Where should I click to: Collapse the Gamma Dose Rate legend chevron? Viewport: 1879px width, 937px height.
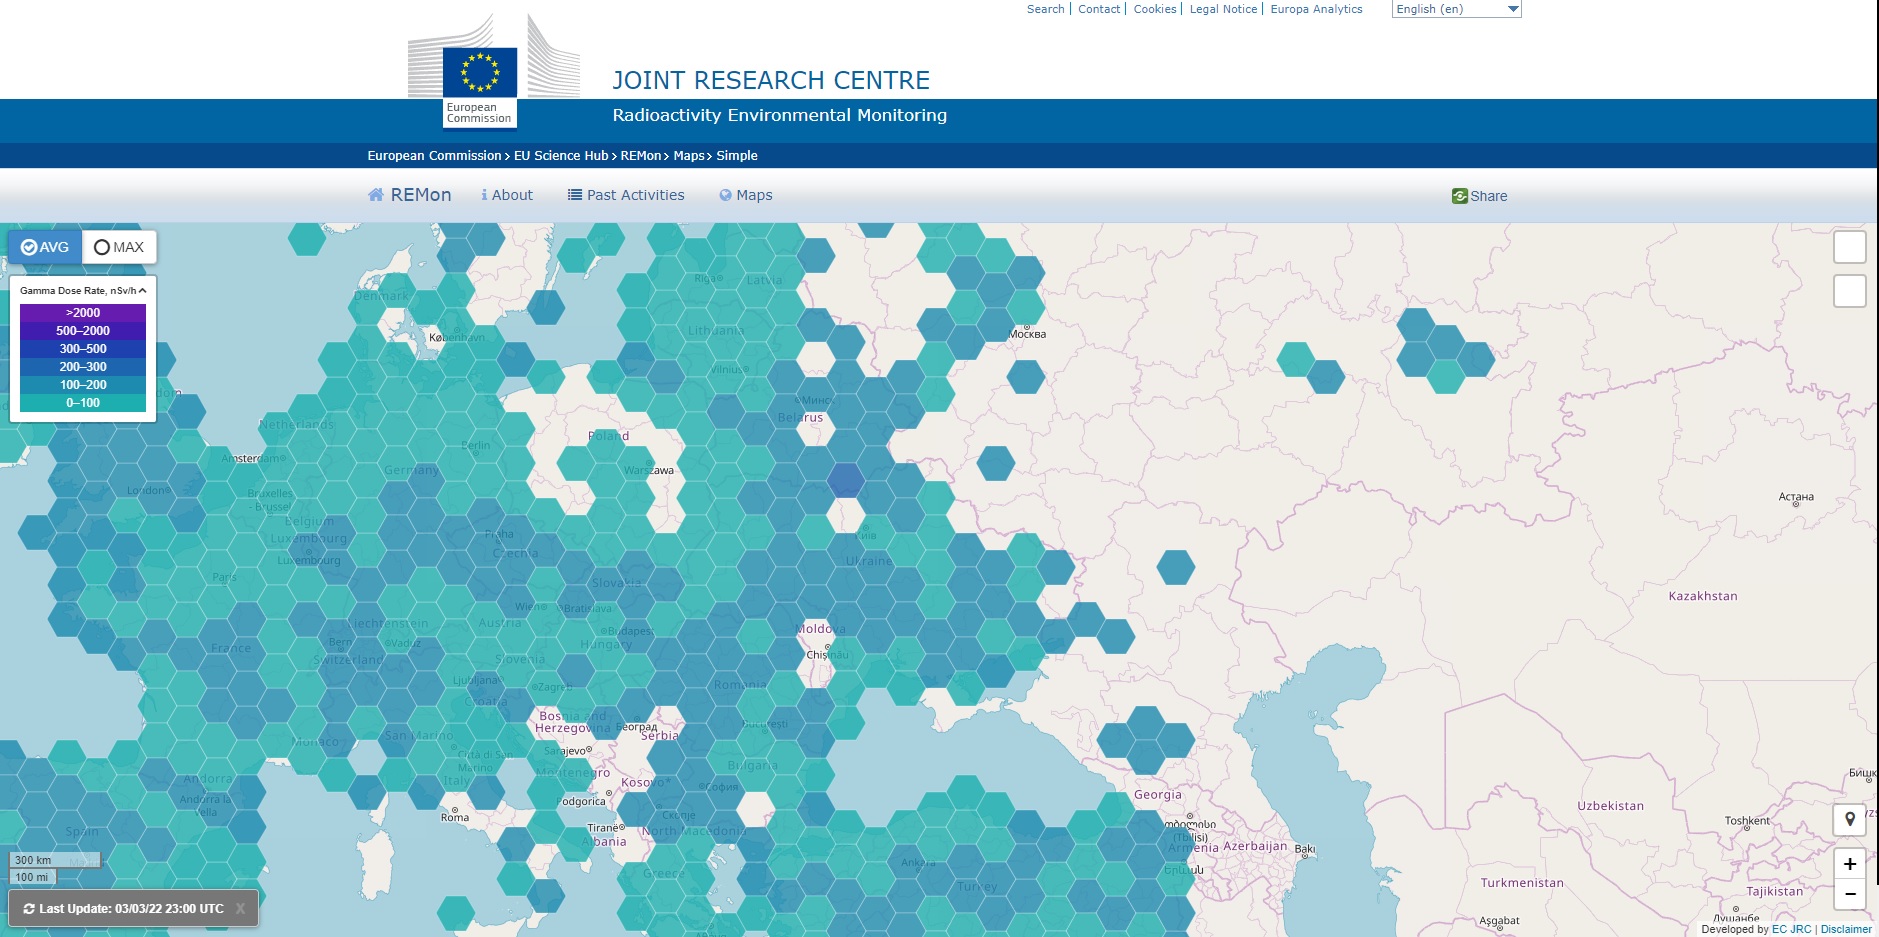click(142, 291)
